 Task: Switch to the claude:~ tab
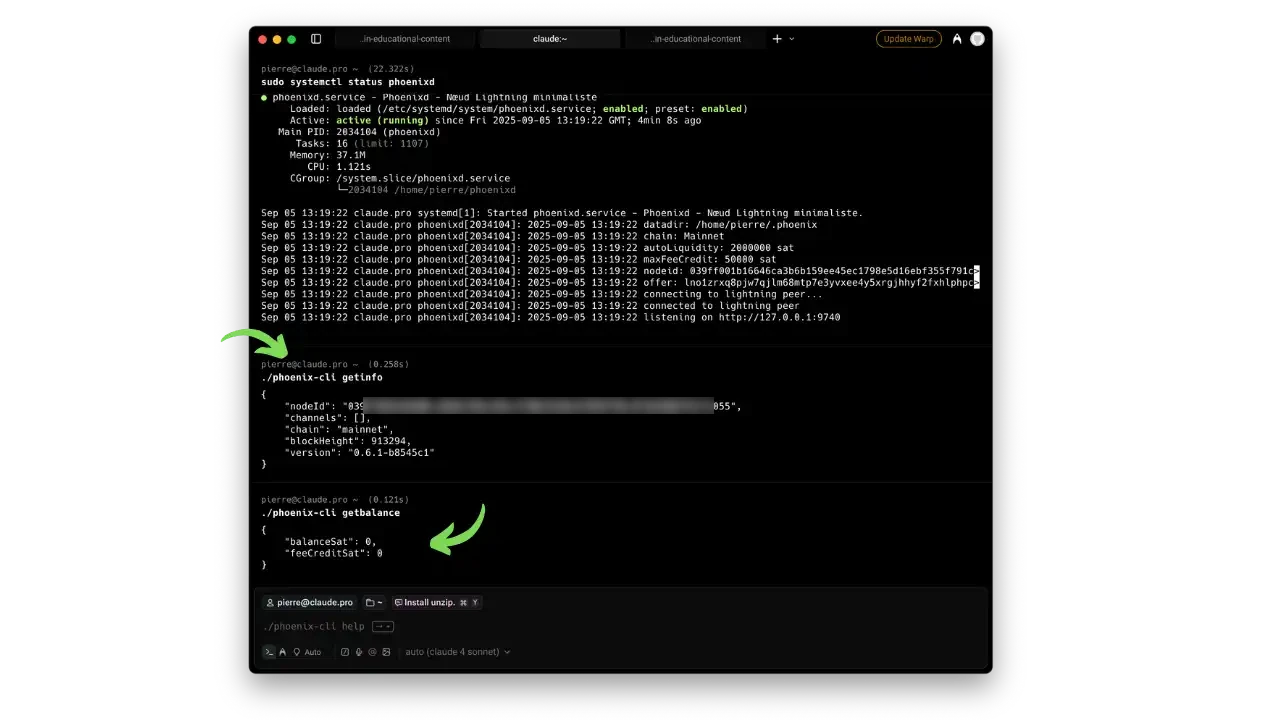(549, 38)
